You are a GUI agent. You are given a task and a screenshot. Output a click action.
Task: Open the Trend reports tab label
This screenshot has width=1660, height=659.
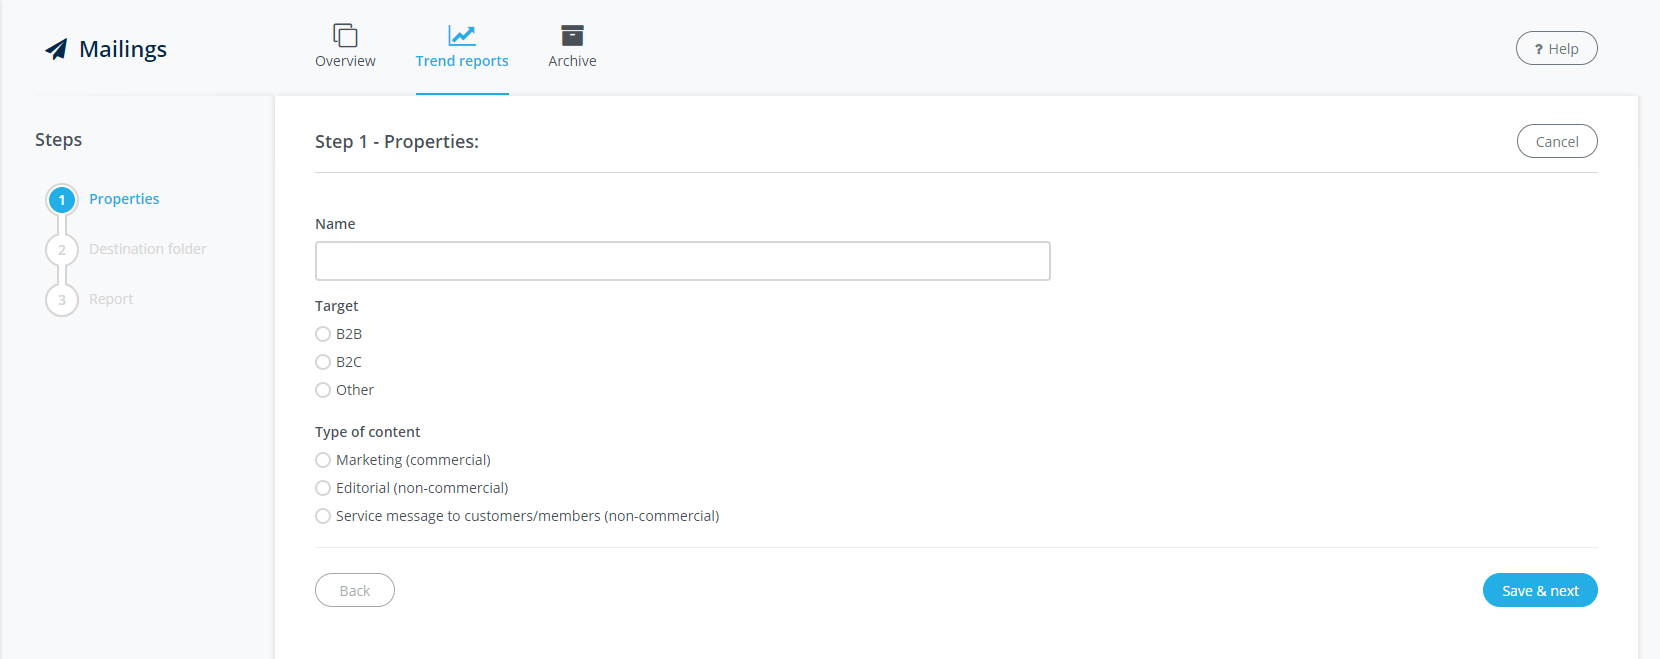462,61
